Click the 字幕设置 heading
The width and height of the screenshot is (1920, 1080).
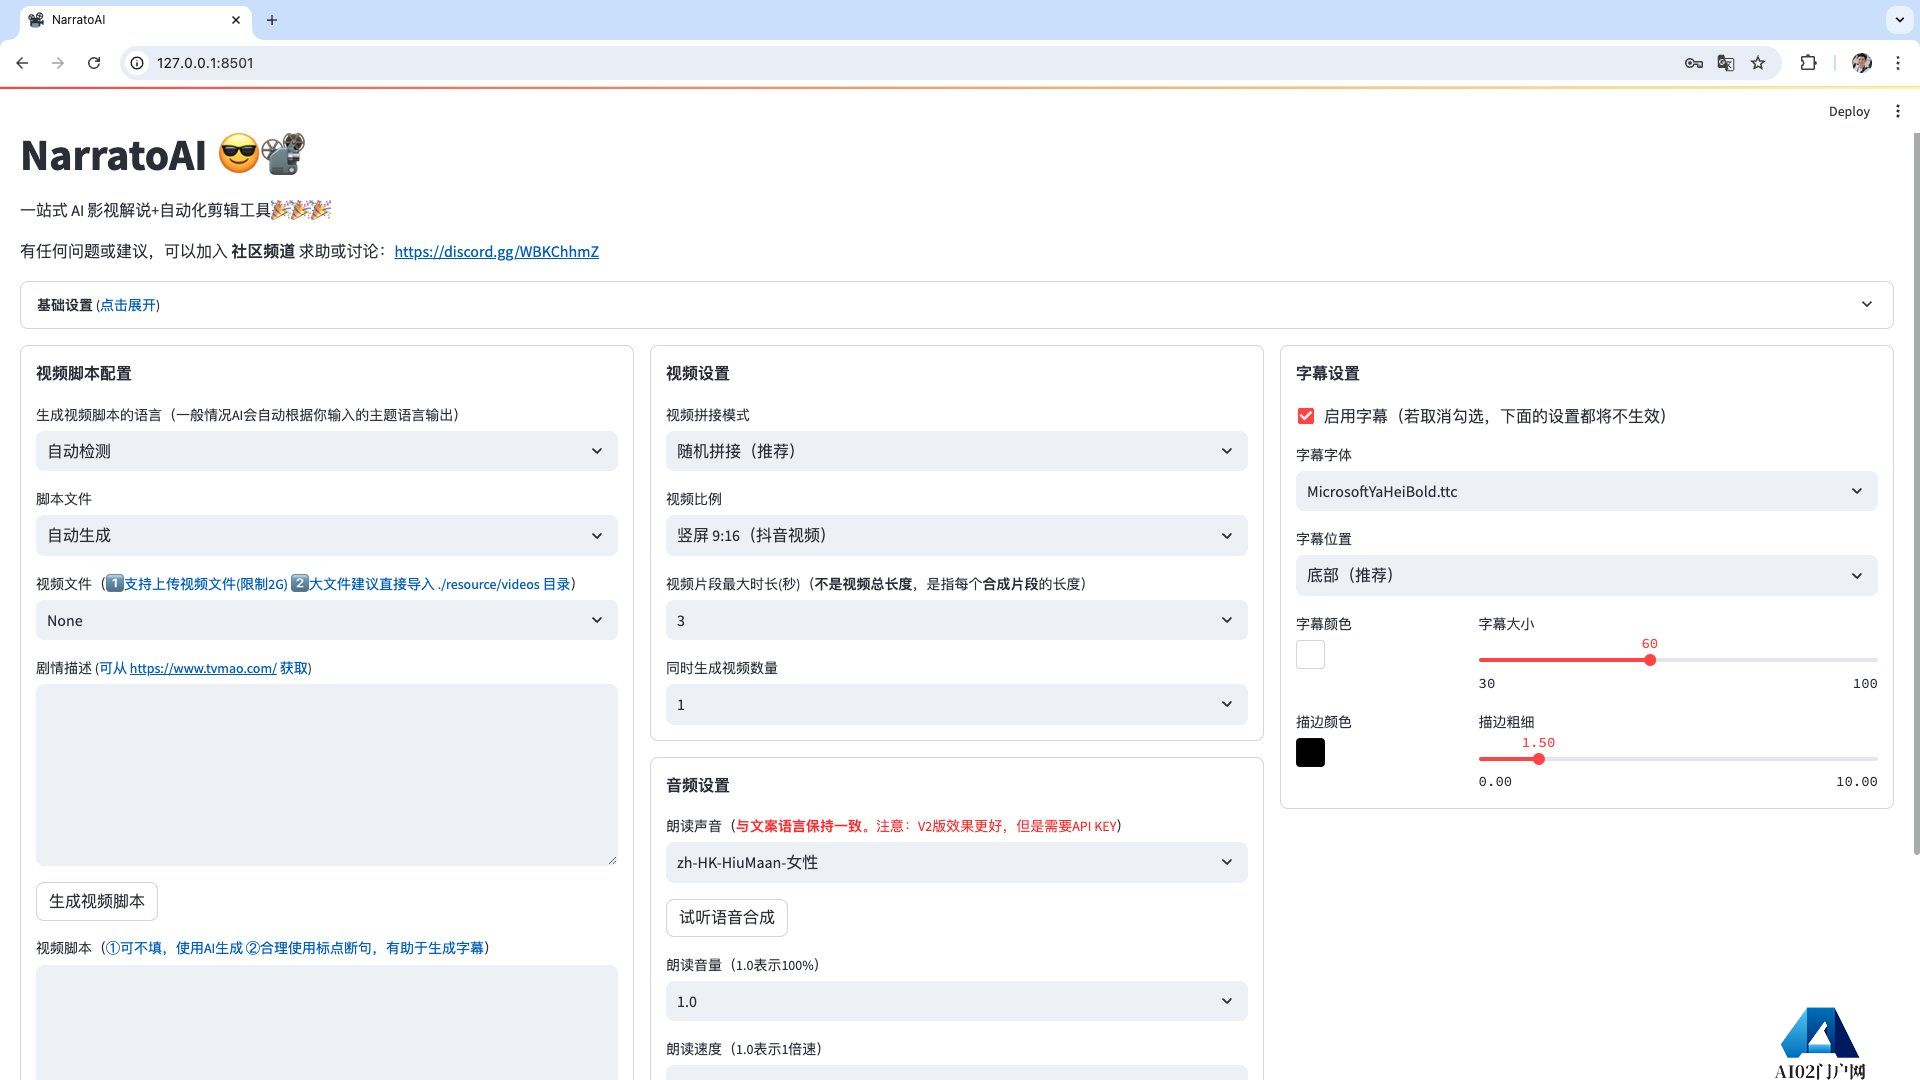tap(1328, 373)
